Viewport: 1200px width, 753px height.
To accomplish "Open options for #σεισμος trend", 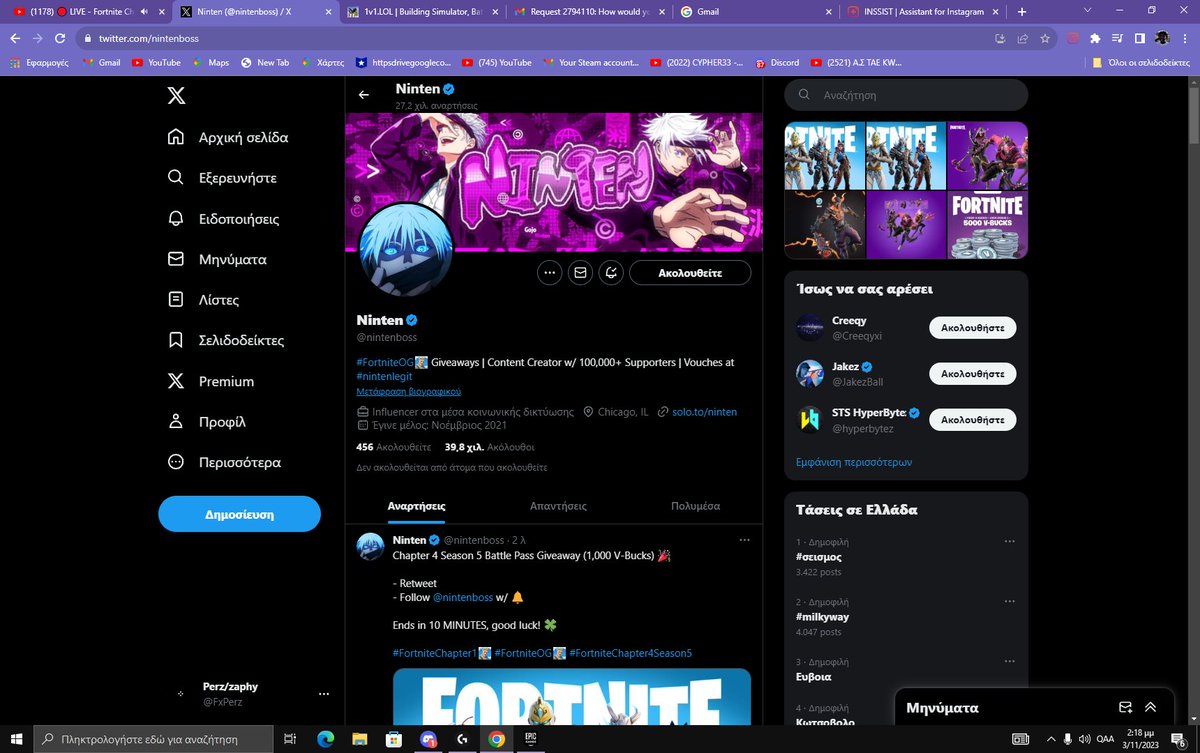I will 1011,542.
